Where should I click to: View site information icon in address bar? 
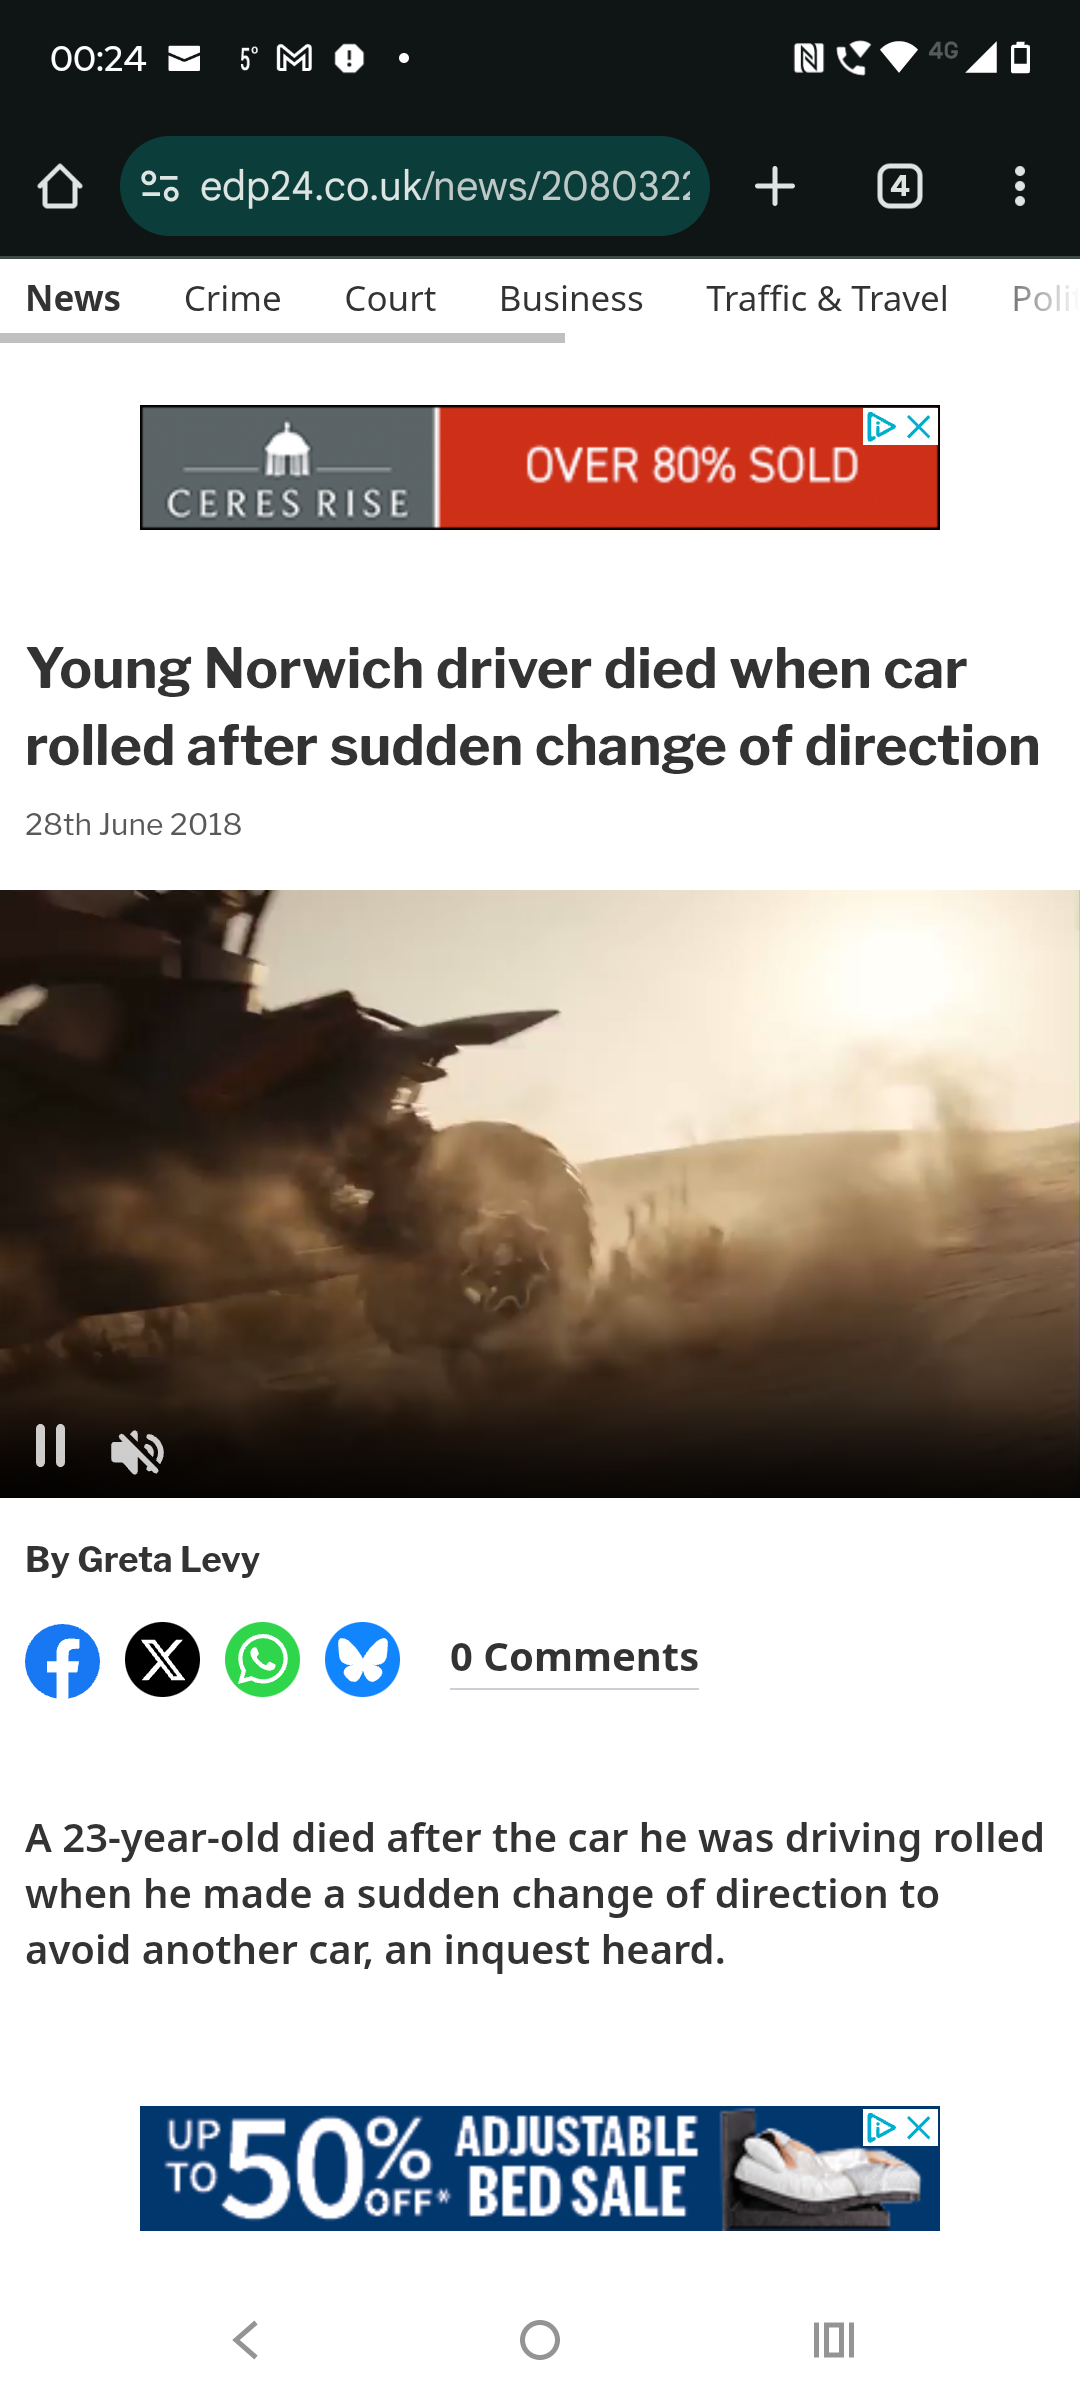pyautogui.click(x=160, y=187)
